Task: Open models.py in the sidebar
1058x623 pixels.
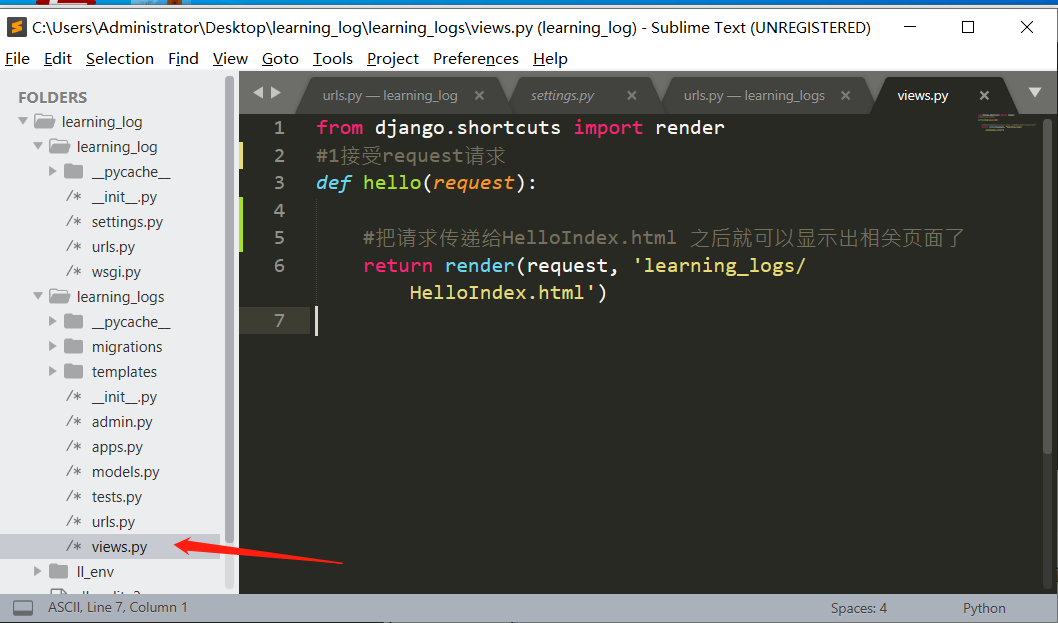Action: pos(126,472)
